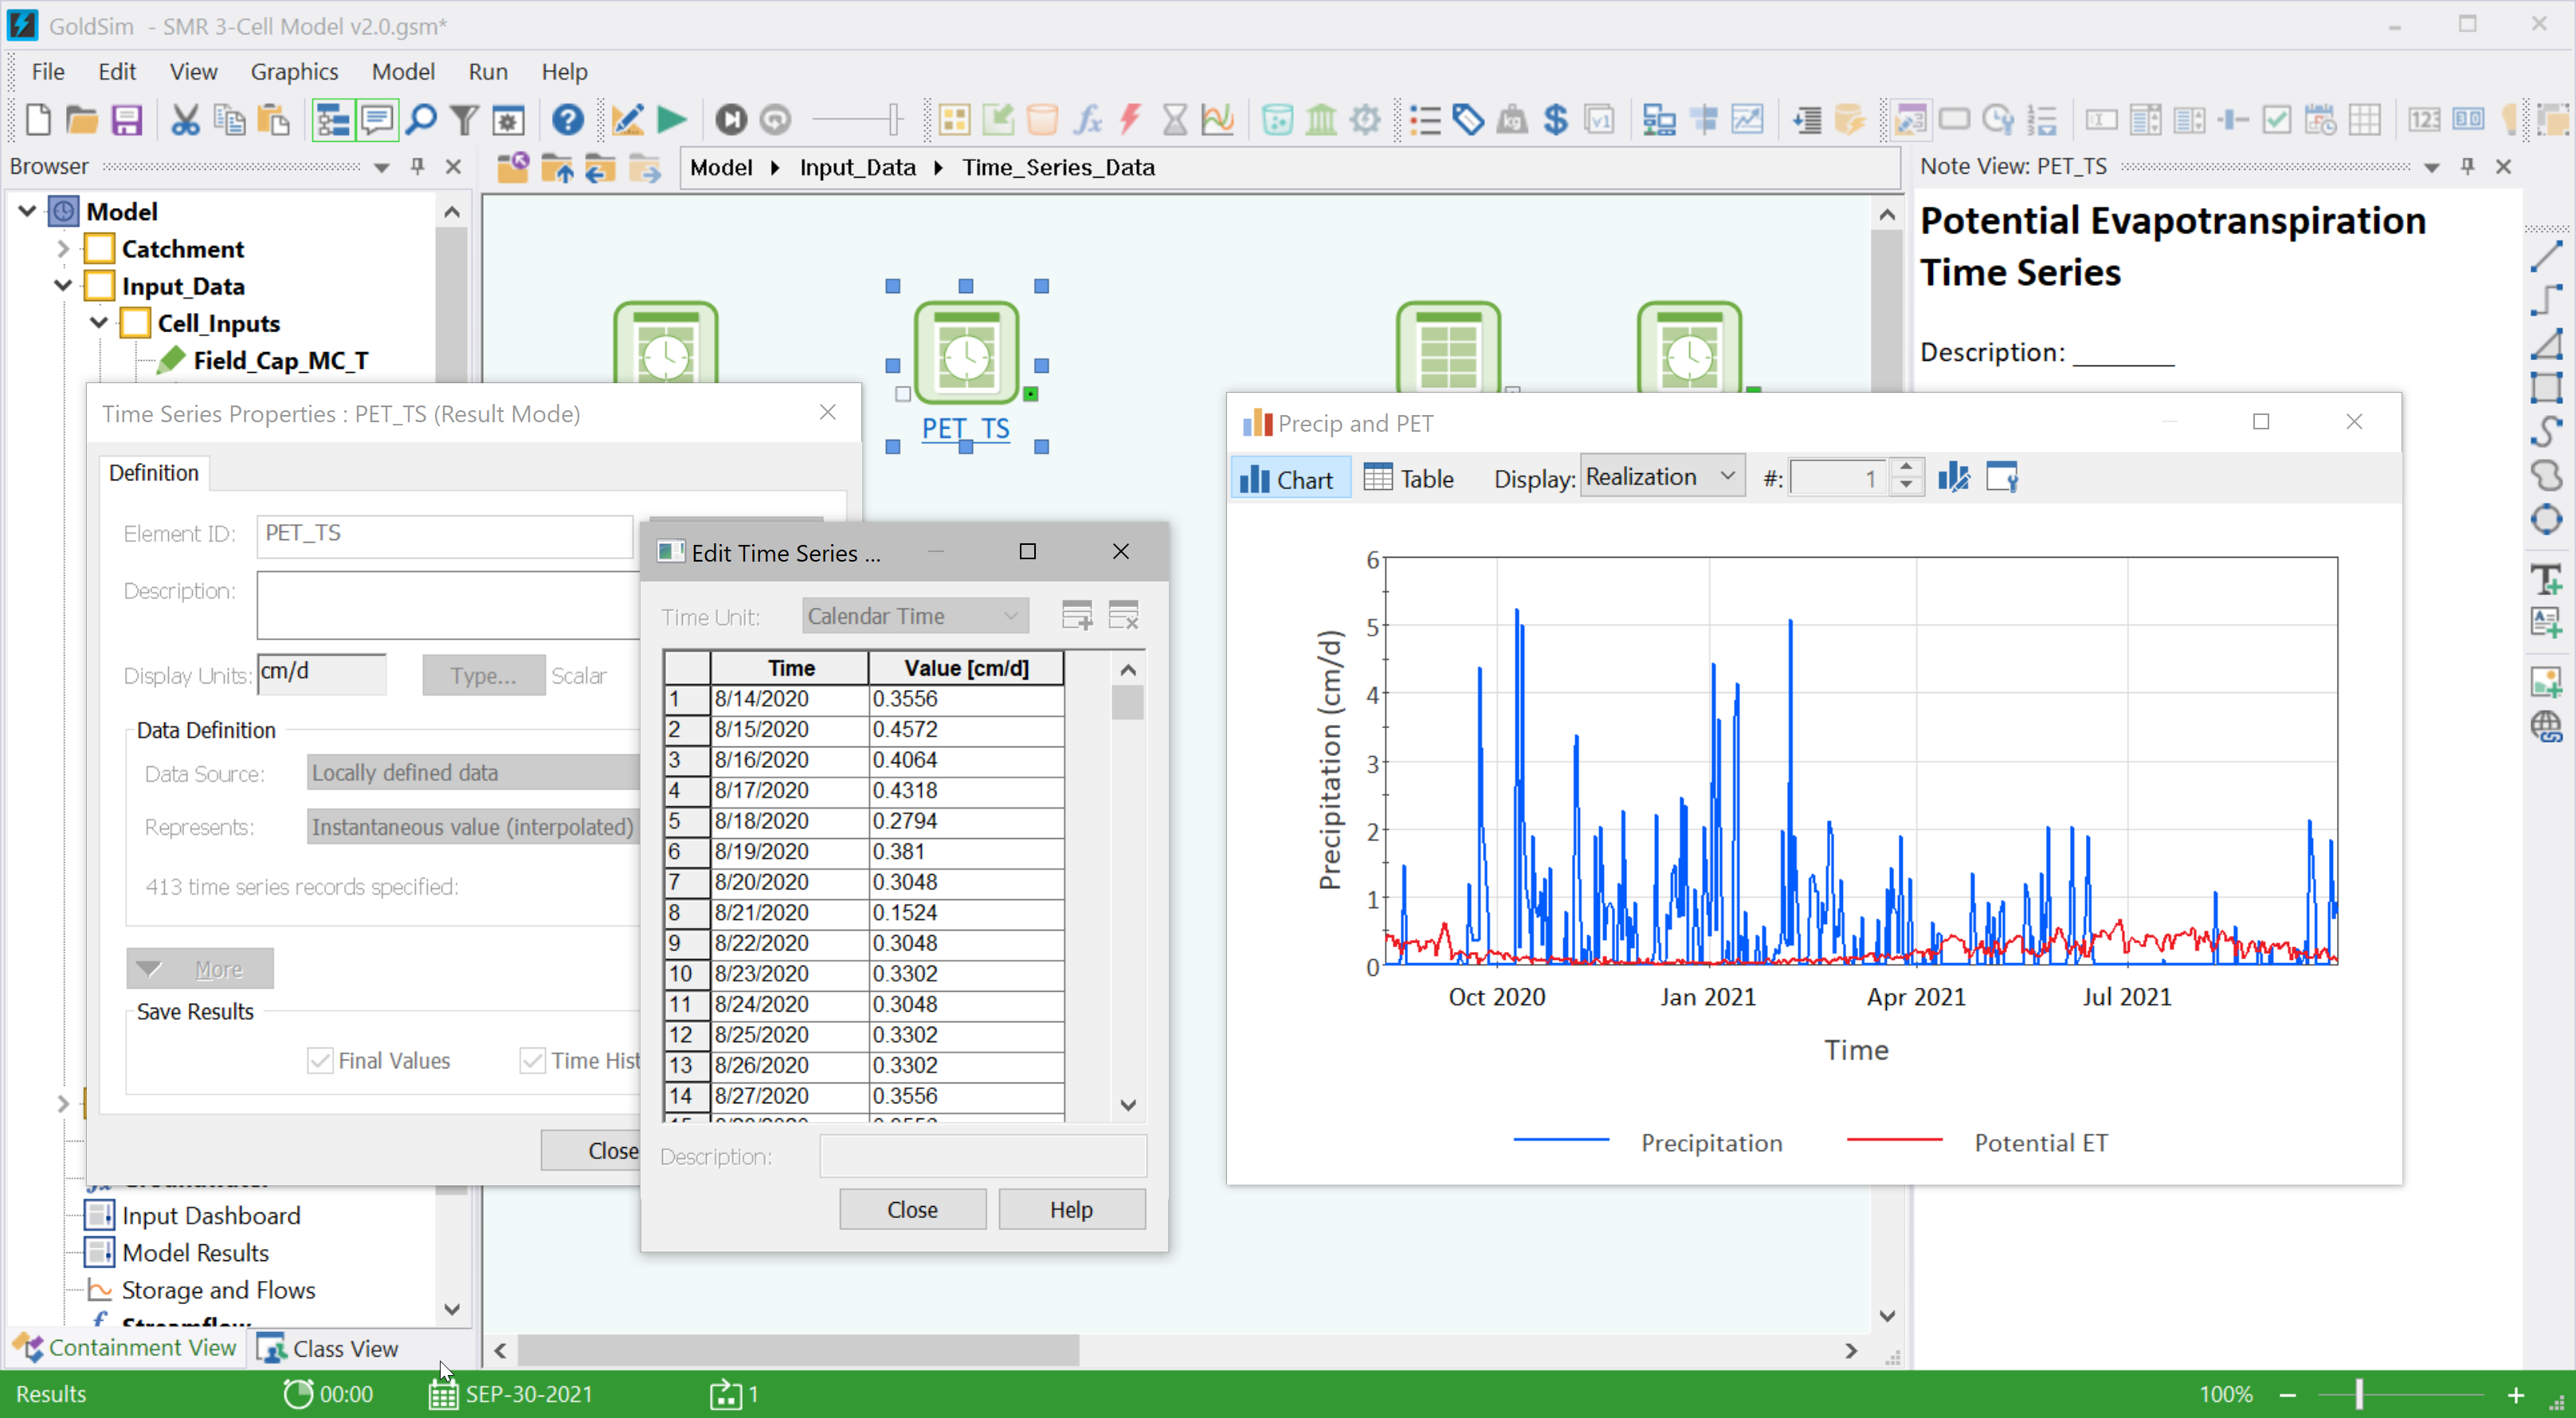2576x1418 pixels.
Task: Insert an hourglass Delay element
Action: [1175, 120]
